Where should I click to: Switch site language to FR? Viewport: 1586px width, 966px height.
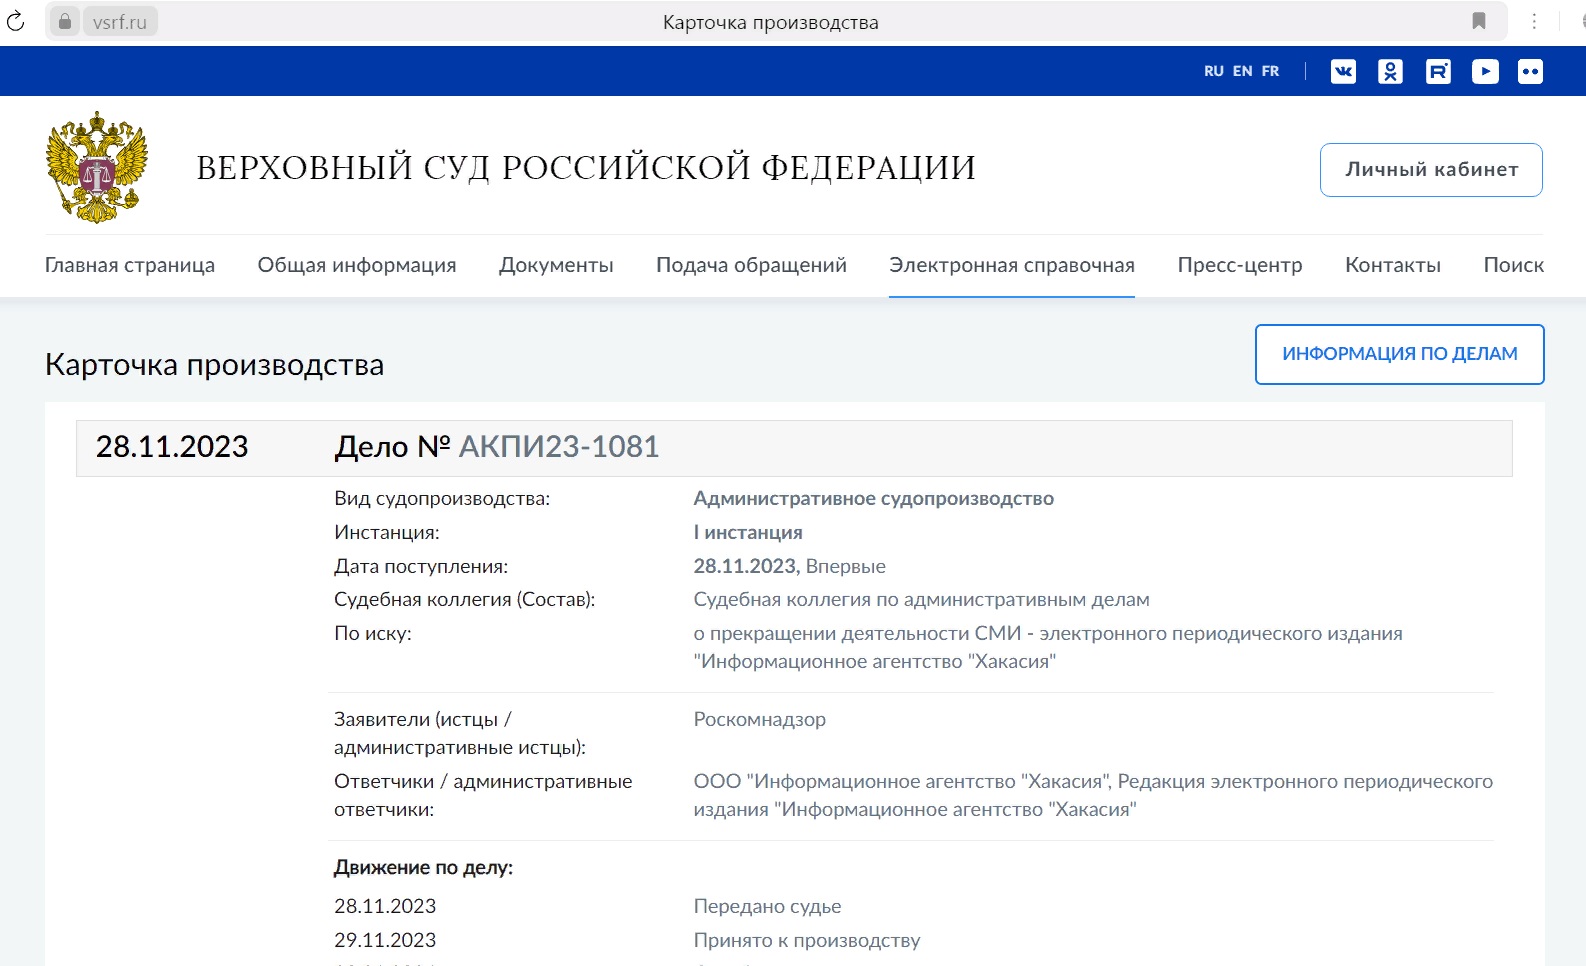pyautogui.click(x=1270, y=71)
